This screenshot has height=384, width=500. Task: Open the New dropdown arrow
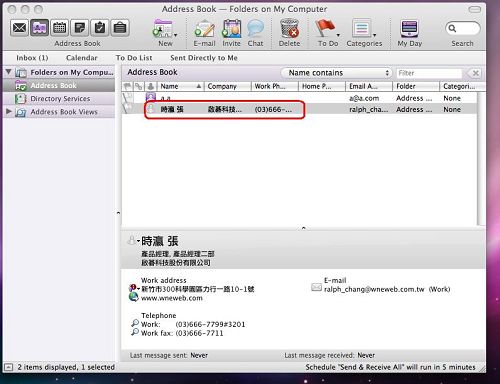tap(176, 35)
